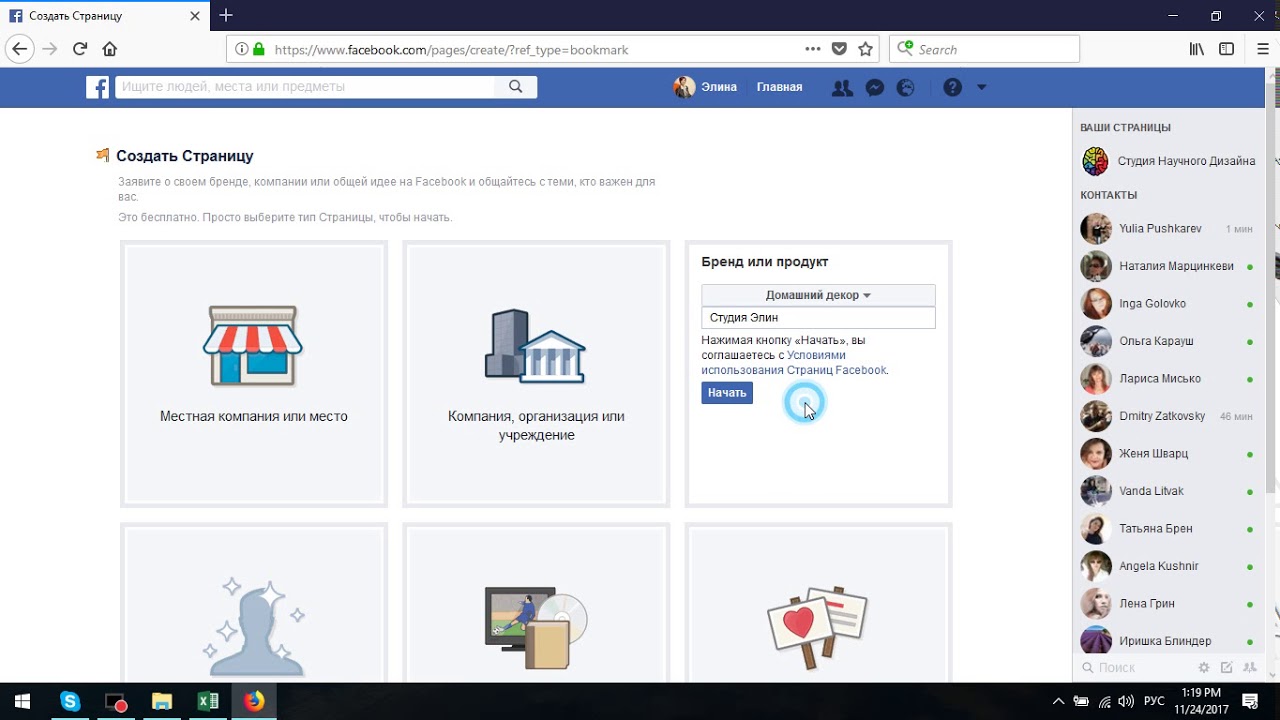Screen dimensions: 1280x720
Task: Expand the account settings dropdown arrow
Action: pos(981,88)
